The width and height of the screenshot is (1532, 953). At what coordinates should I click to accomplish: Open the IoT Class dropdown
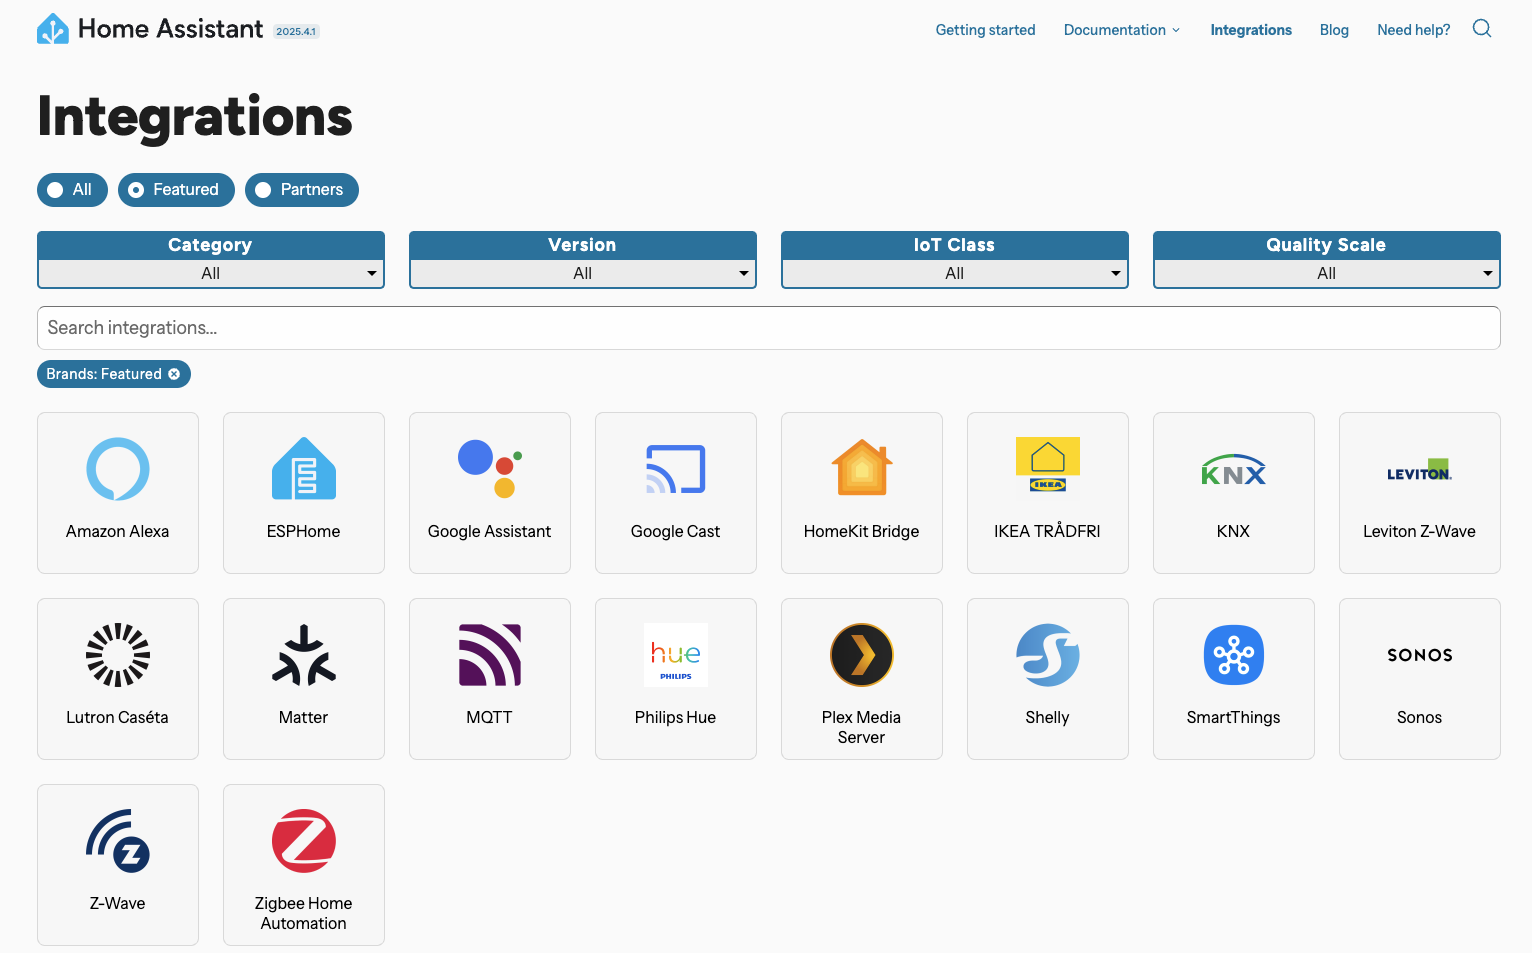[955, 273]
